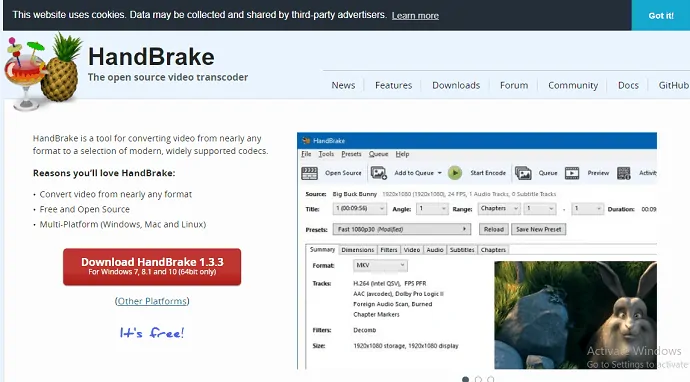Open the Format MKV dropdown
The height and width of the screenshot is (382, 690).
tap(380, 265)
